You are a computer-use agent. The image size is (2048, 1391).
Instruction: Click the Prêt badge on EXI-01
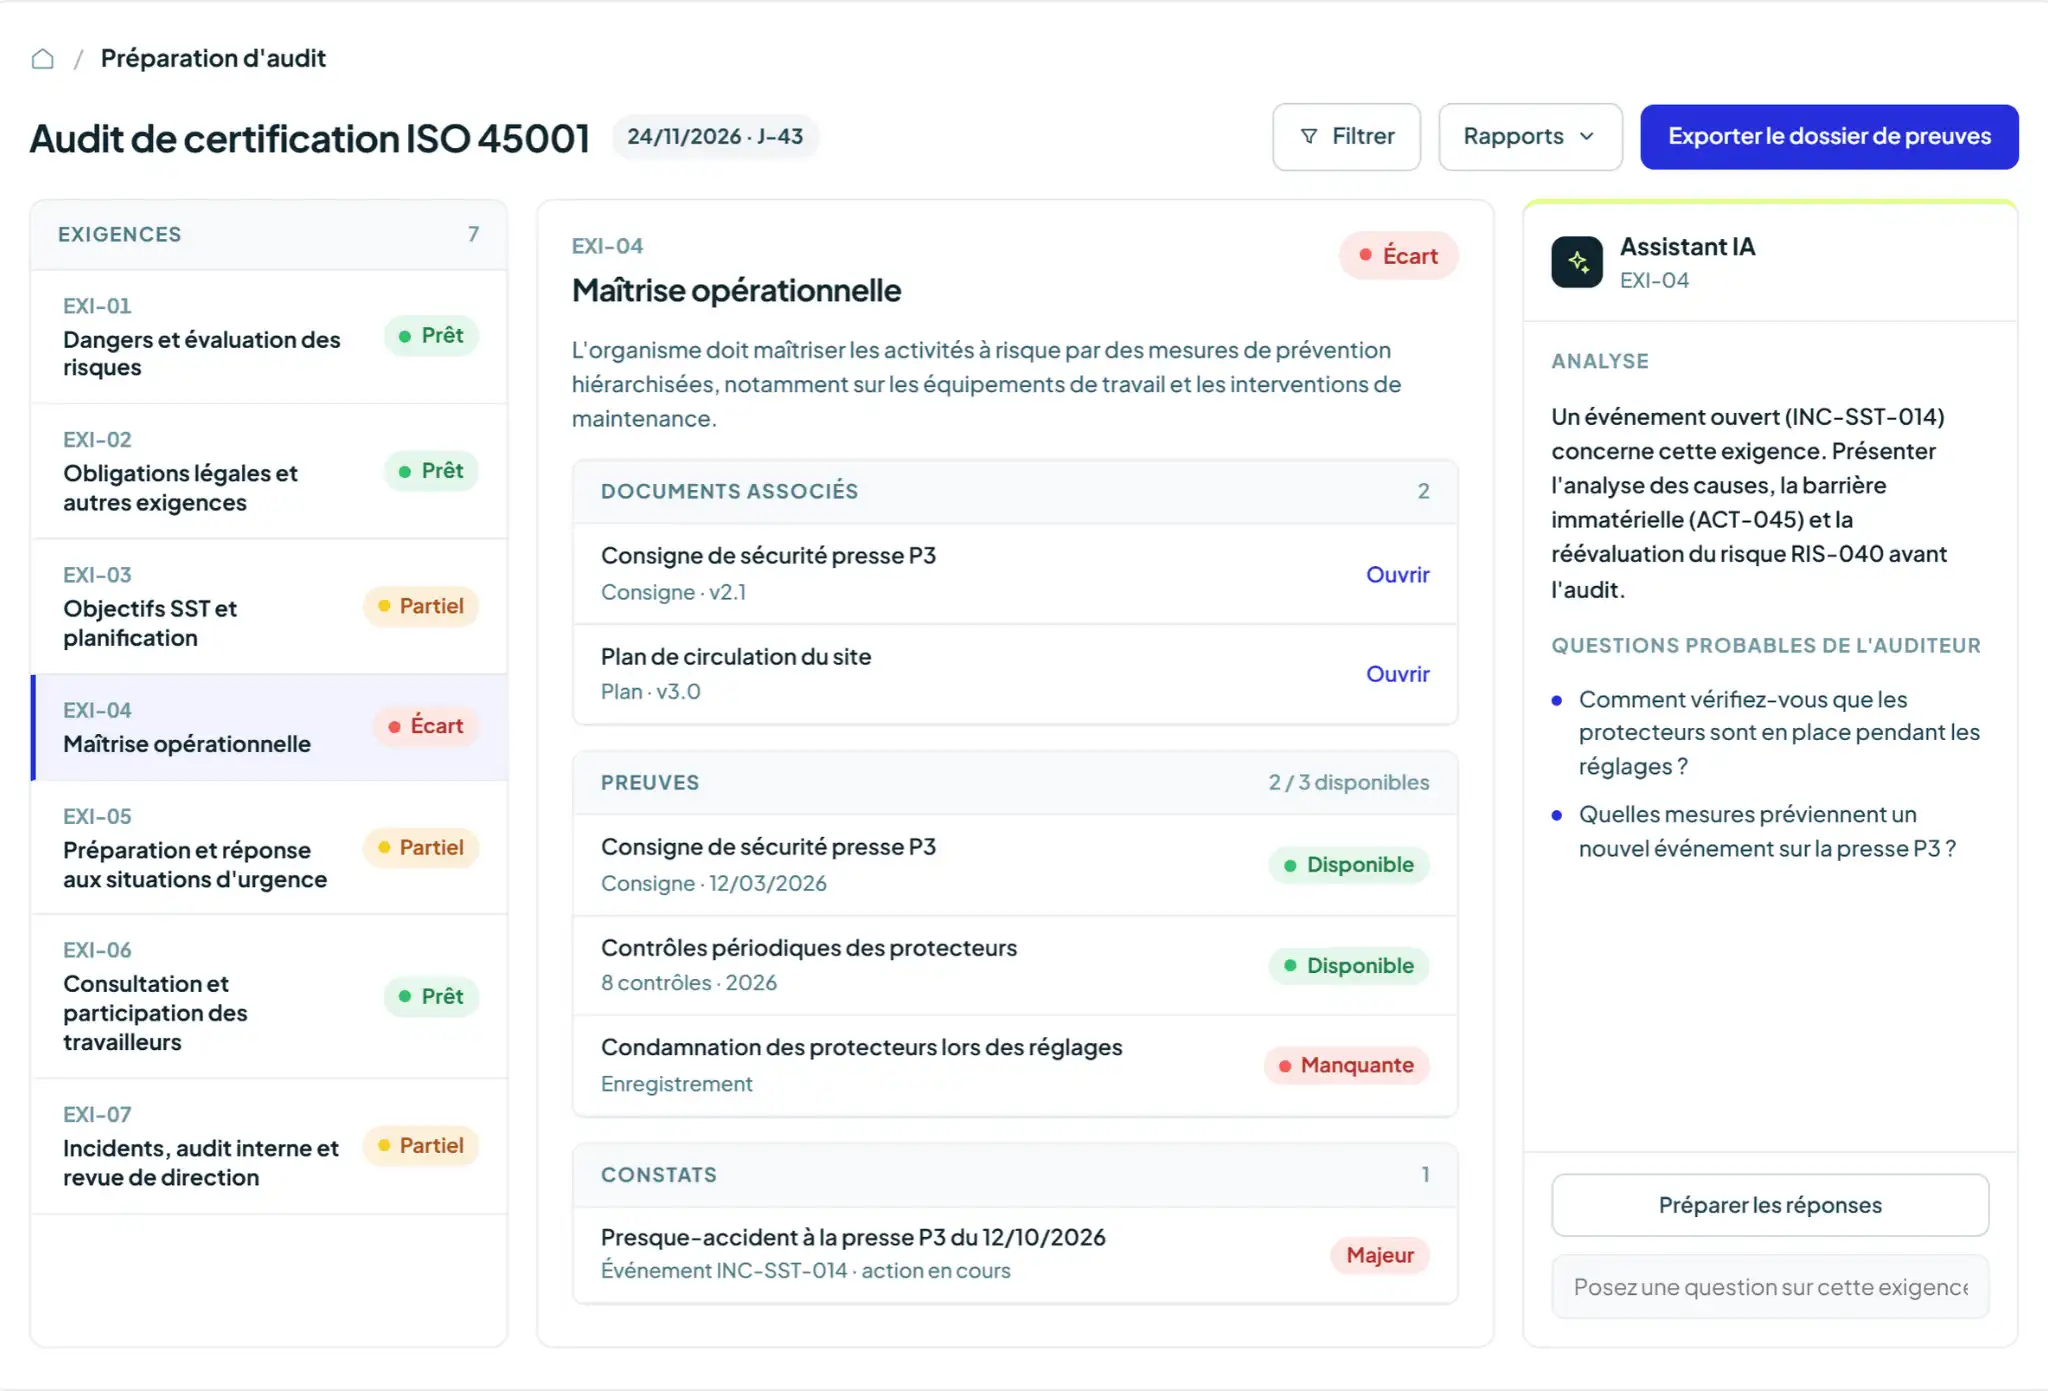point(431,336)
